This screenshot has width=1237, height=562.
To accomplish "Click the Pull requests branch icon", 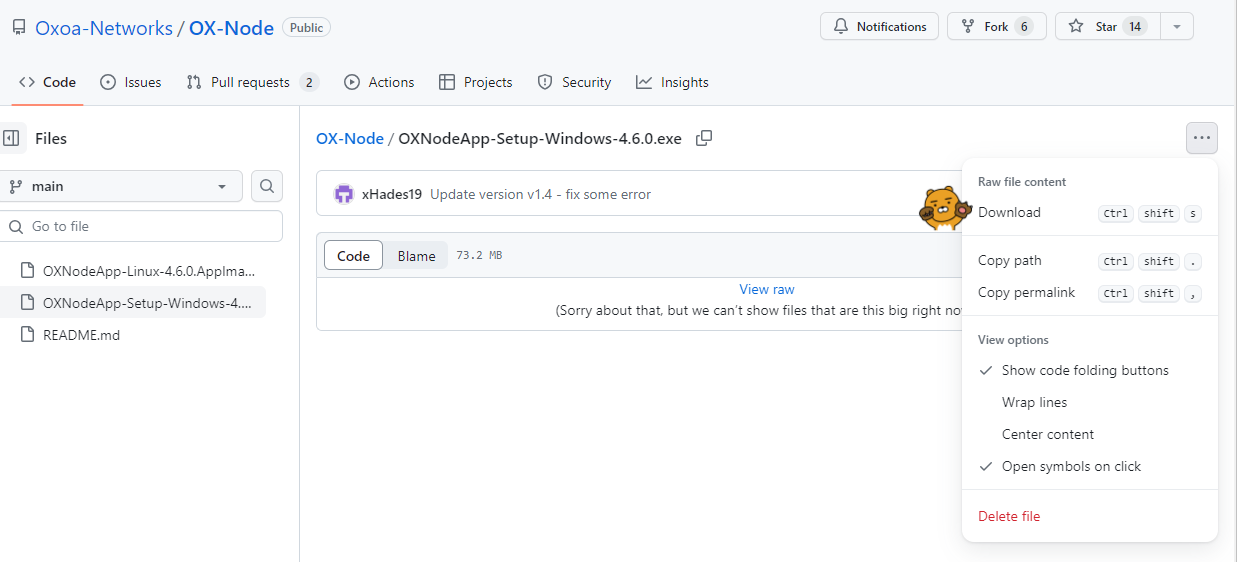I will pyautogui.click(x=194, y=82).
